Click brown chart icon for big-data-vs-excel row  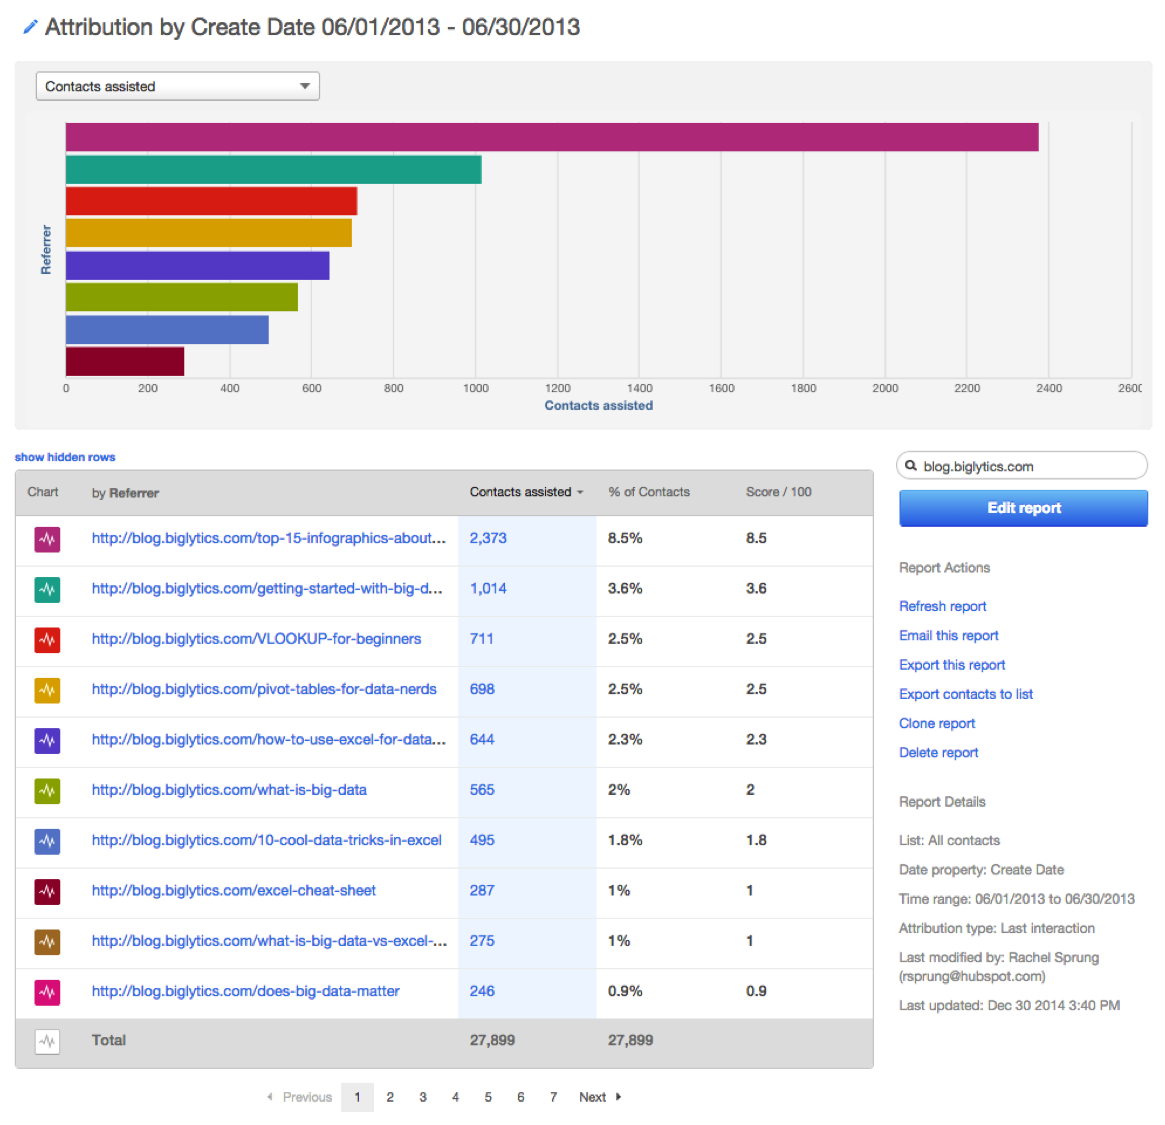tap(47, 941)
